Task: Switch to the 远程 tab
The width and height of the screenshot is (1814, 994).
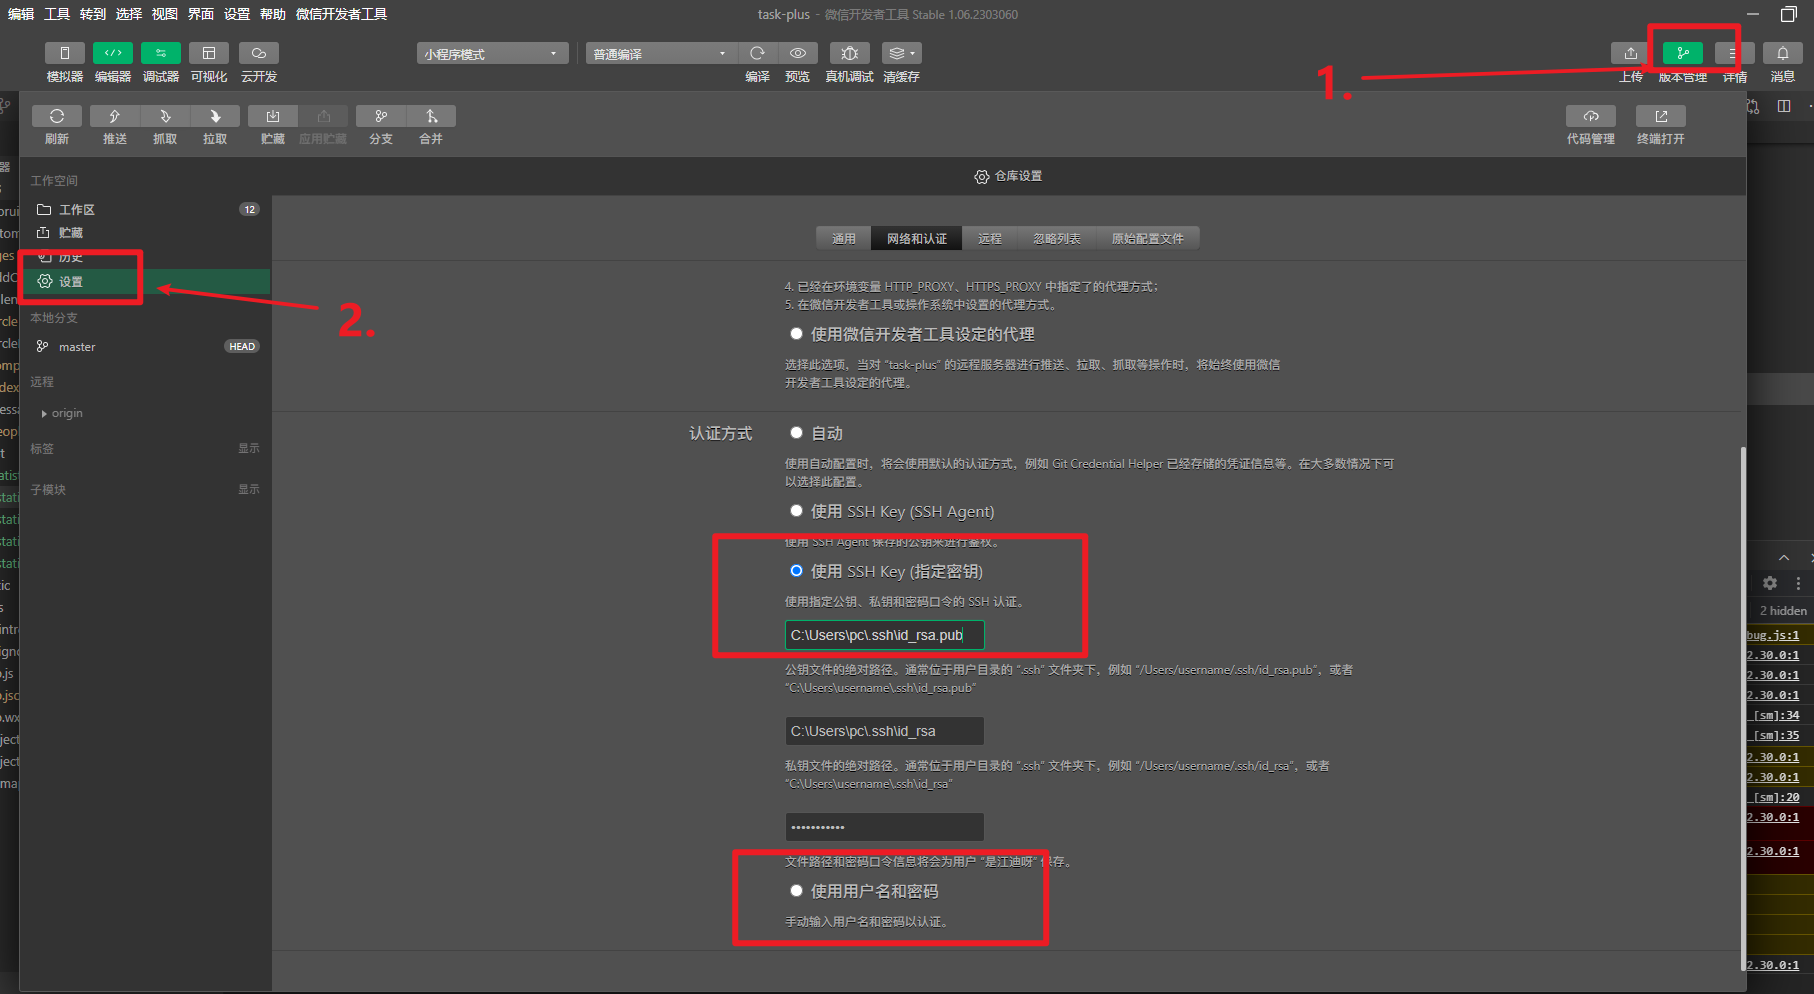Action: pos(990,238)
